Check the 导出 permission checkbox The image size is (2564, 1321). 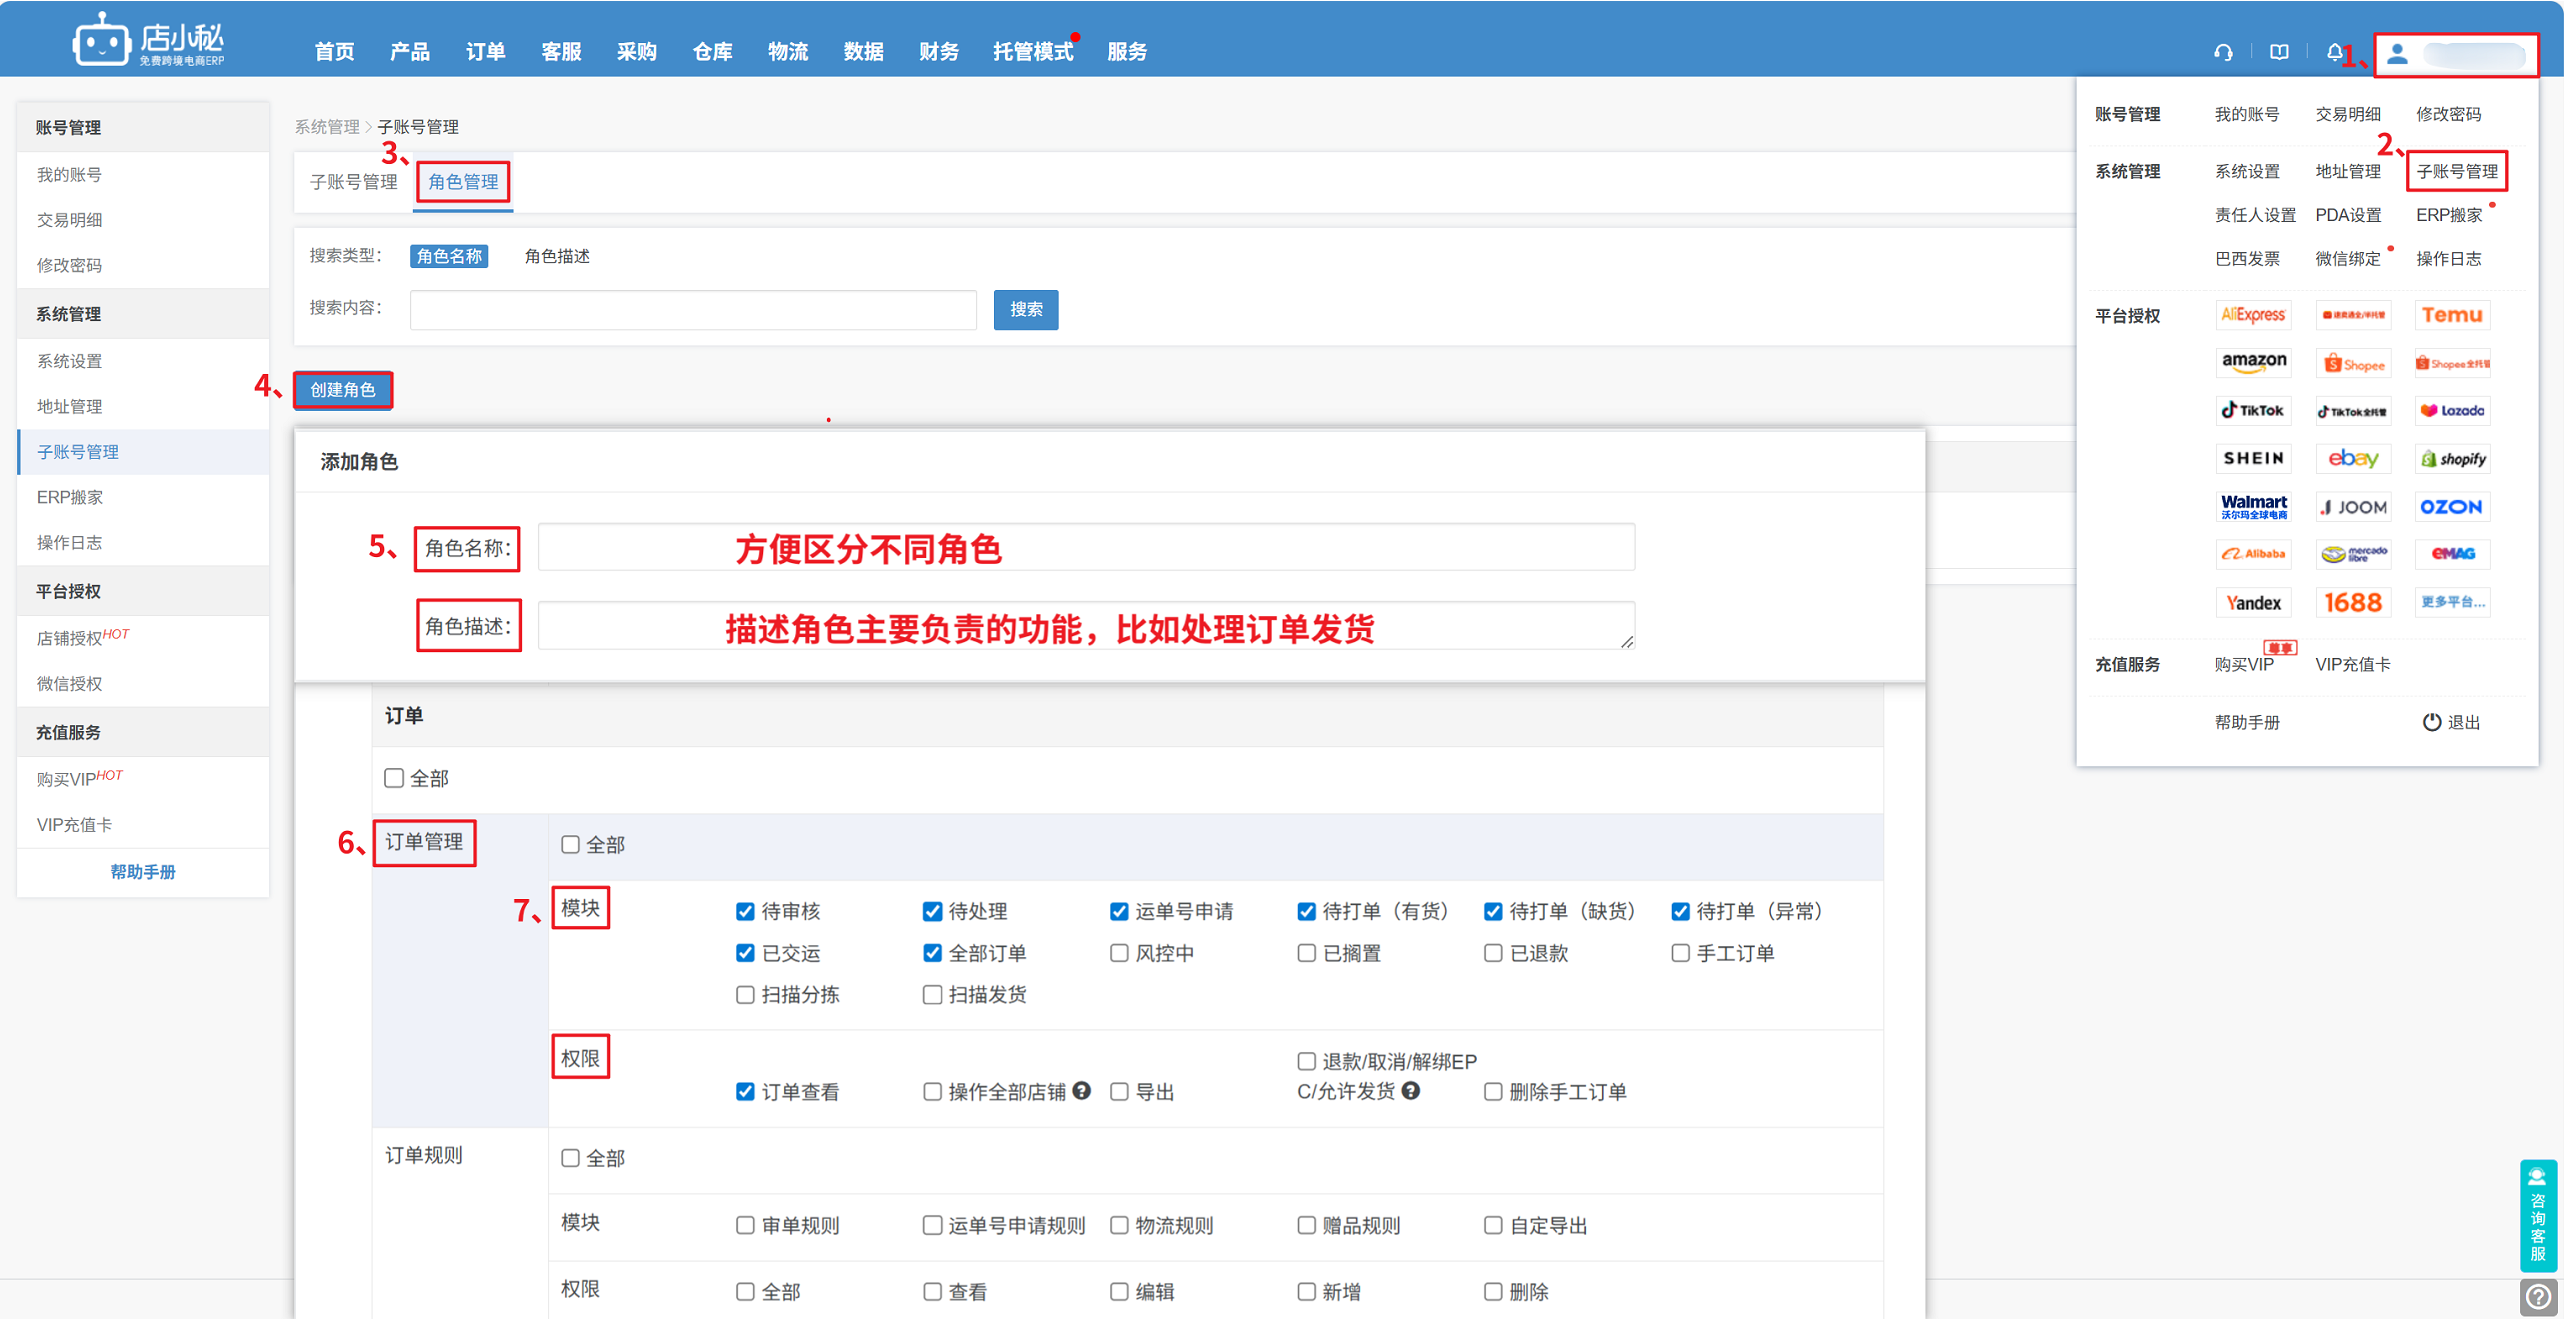click(x=1119, y=1092)
